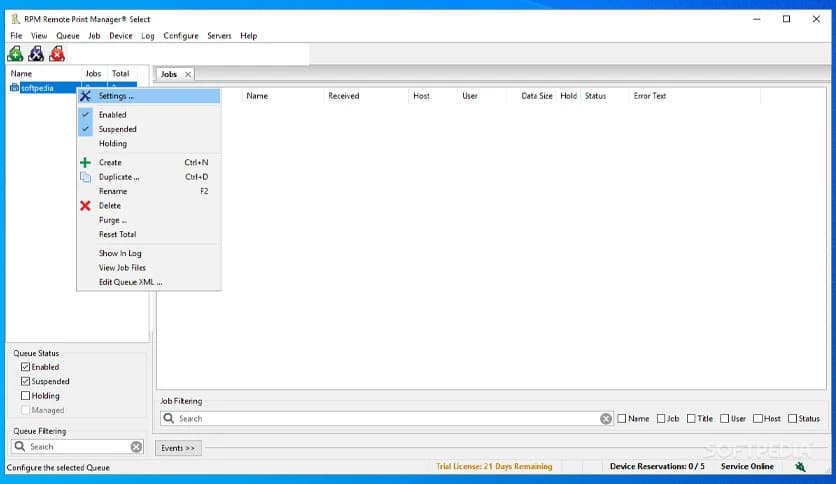Enable the Status job filter checkbox
This screenshot has height=484, width=836.
792,419
